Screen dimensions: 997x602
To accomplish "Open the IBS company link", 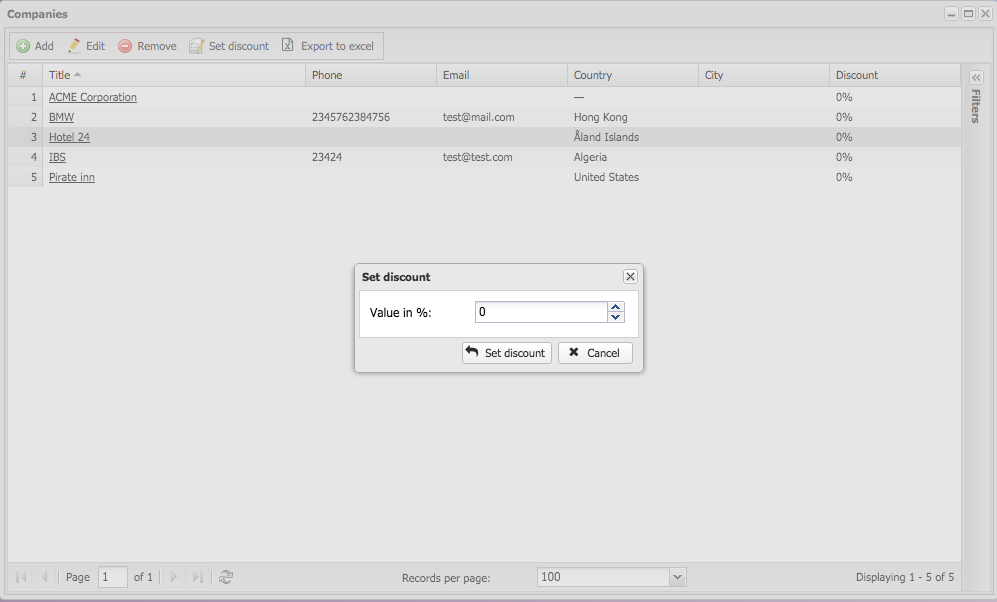I will 57,157.
